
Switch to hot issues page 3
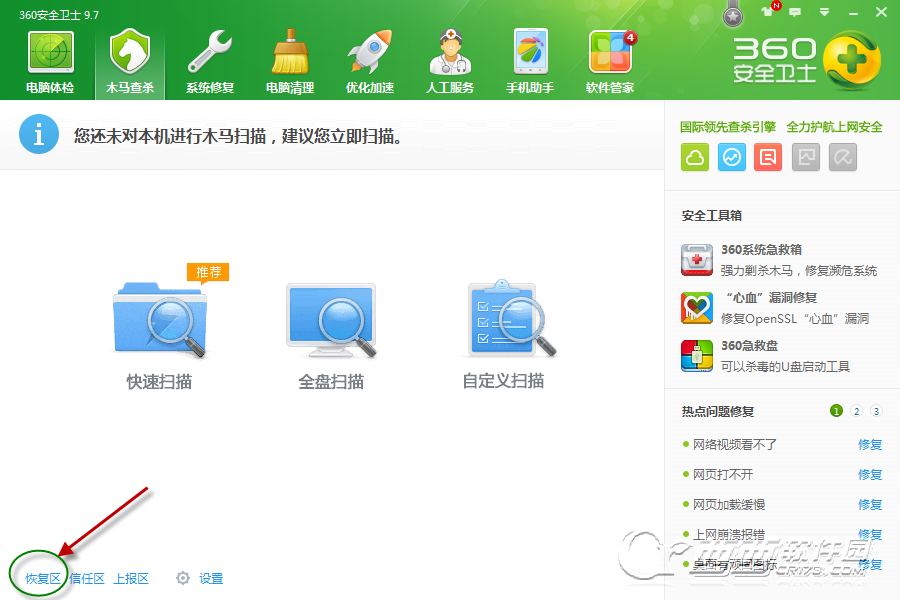coord(876,411)
